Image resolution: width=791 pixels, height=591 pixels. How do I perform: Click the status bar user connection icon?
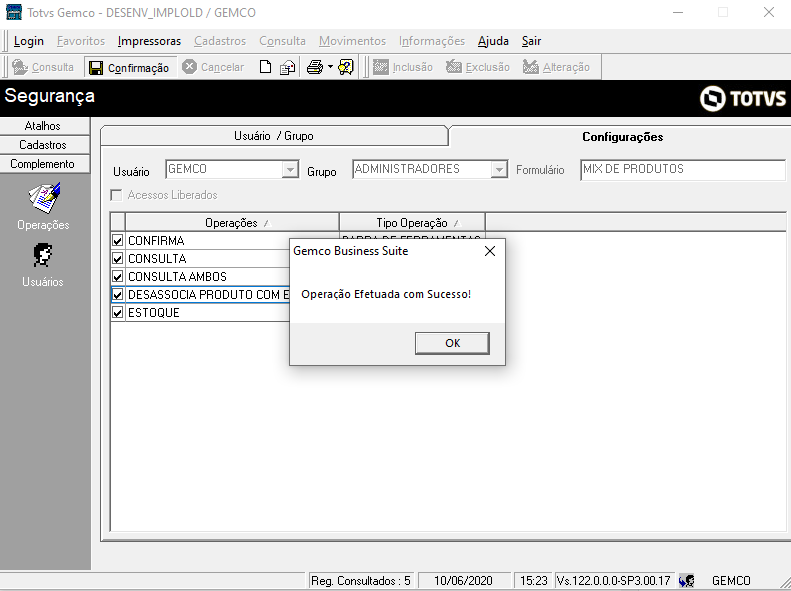tap(687, 581)
